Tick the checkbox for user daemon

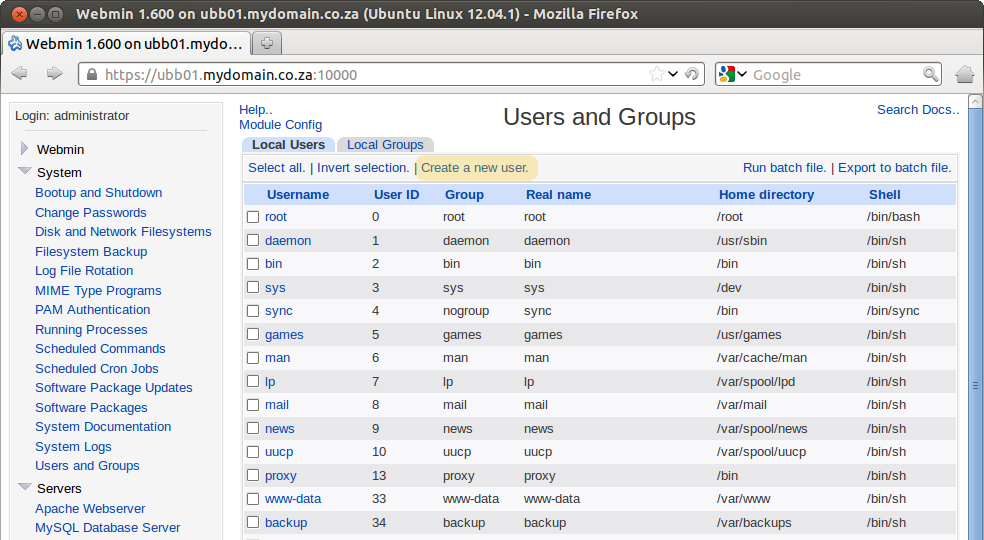coord(253,240)
